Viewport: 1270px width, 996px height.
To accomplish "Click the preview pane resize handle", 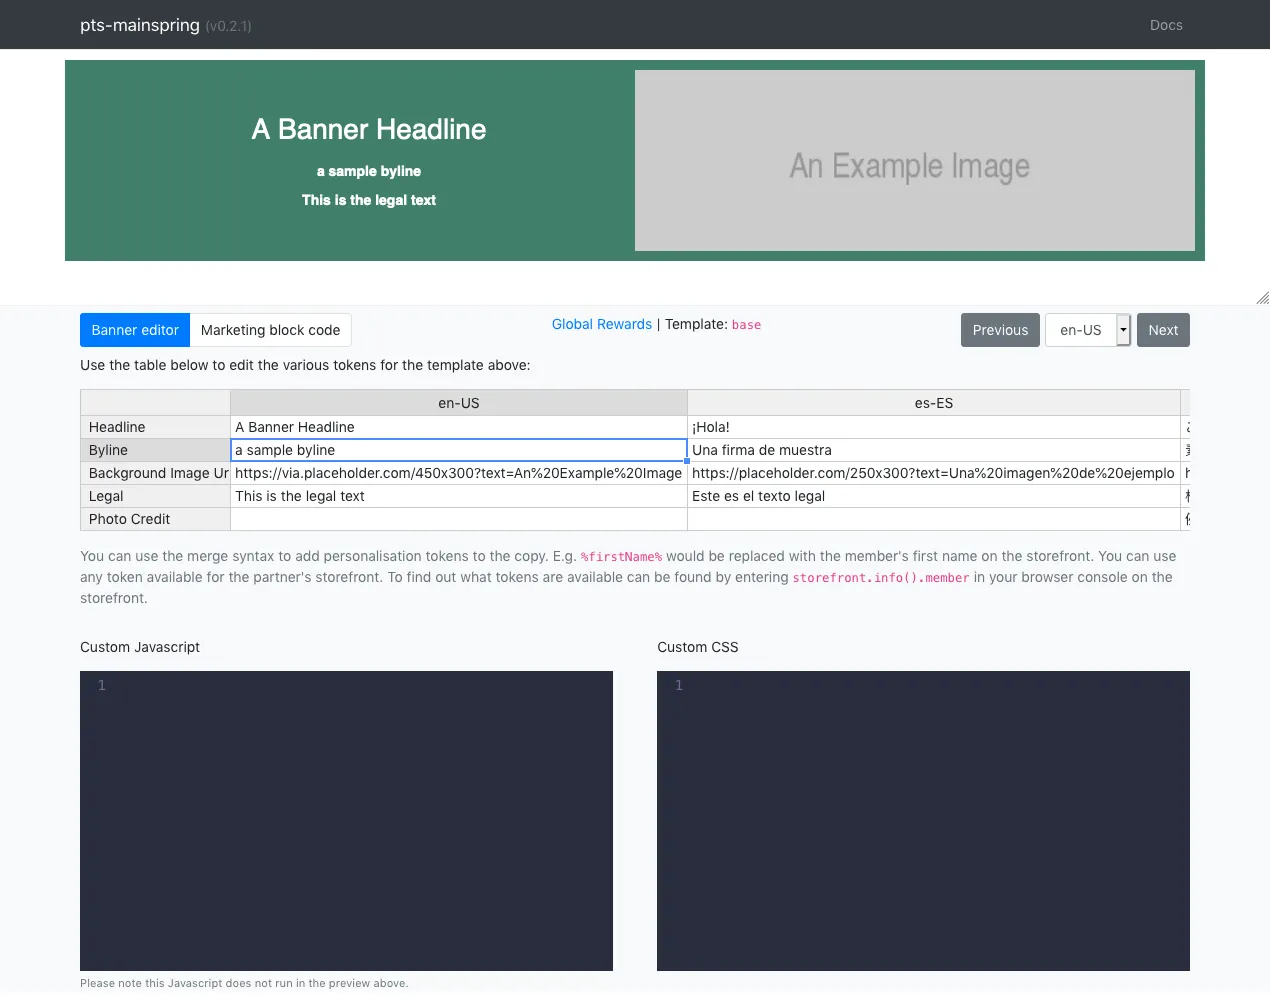I will (x=1262, y=297).
